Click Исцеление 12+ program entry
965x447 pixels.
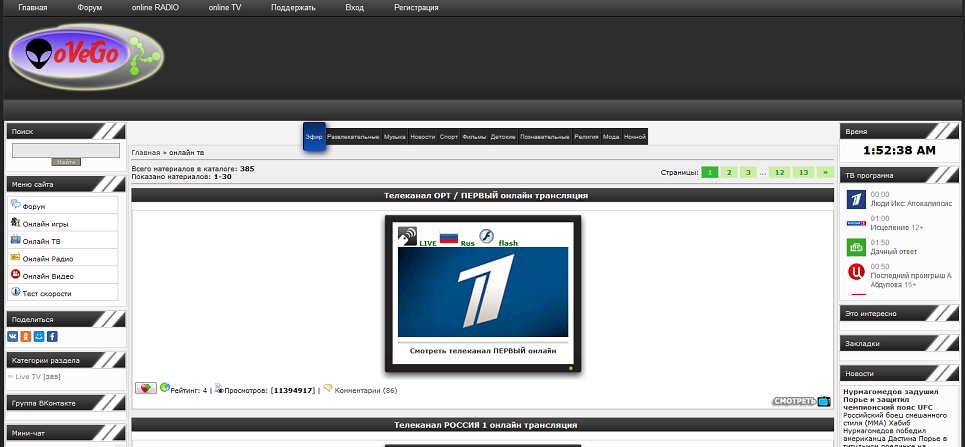click(897, 227)
